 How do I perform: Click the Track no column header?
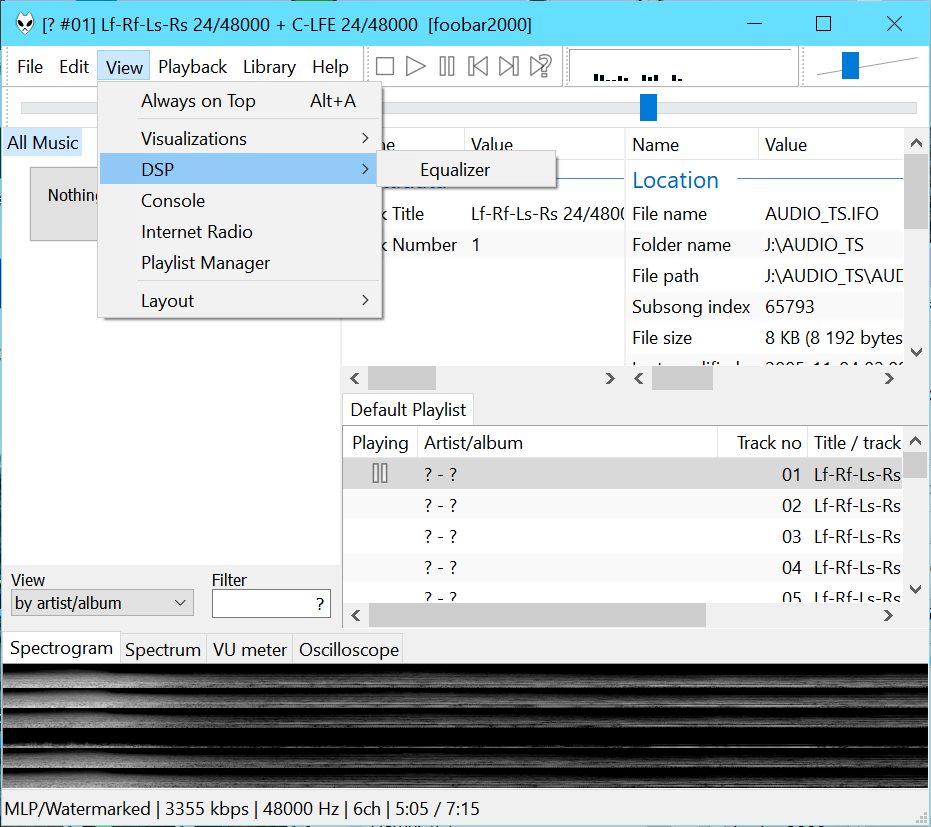[768, 443]
